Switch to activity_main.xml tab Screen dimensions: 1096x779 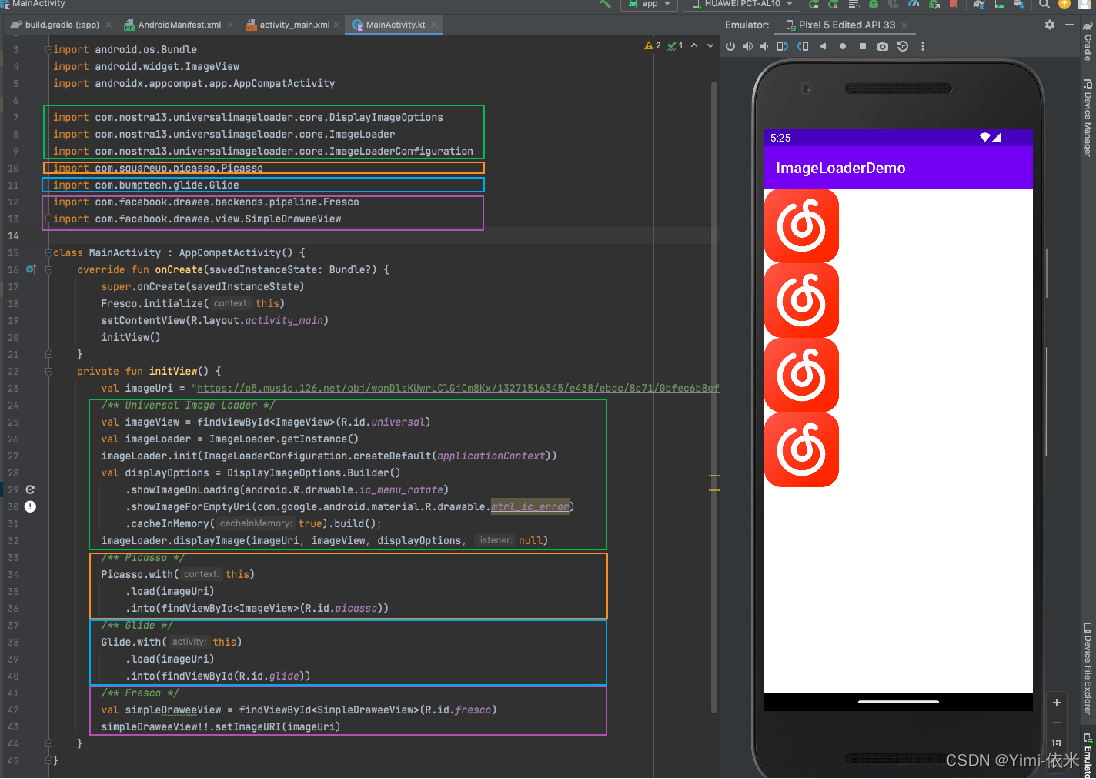tap(294, 24)
